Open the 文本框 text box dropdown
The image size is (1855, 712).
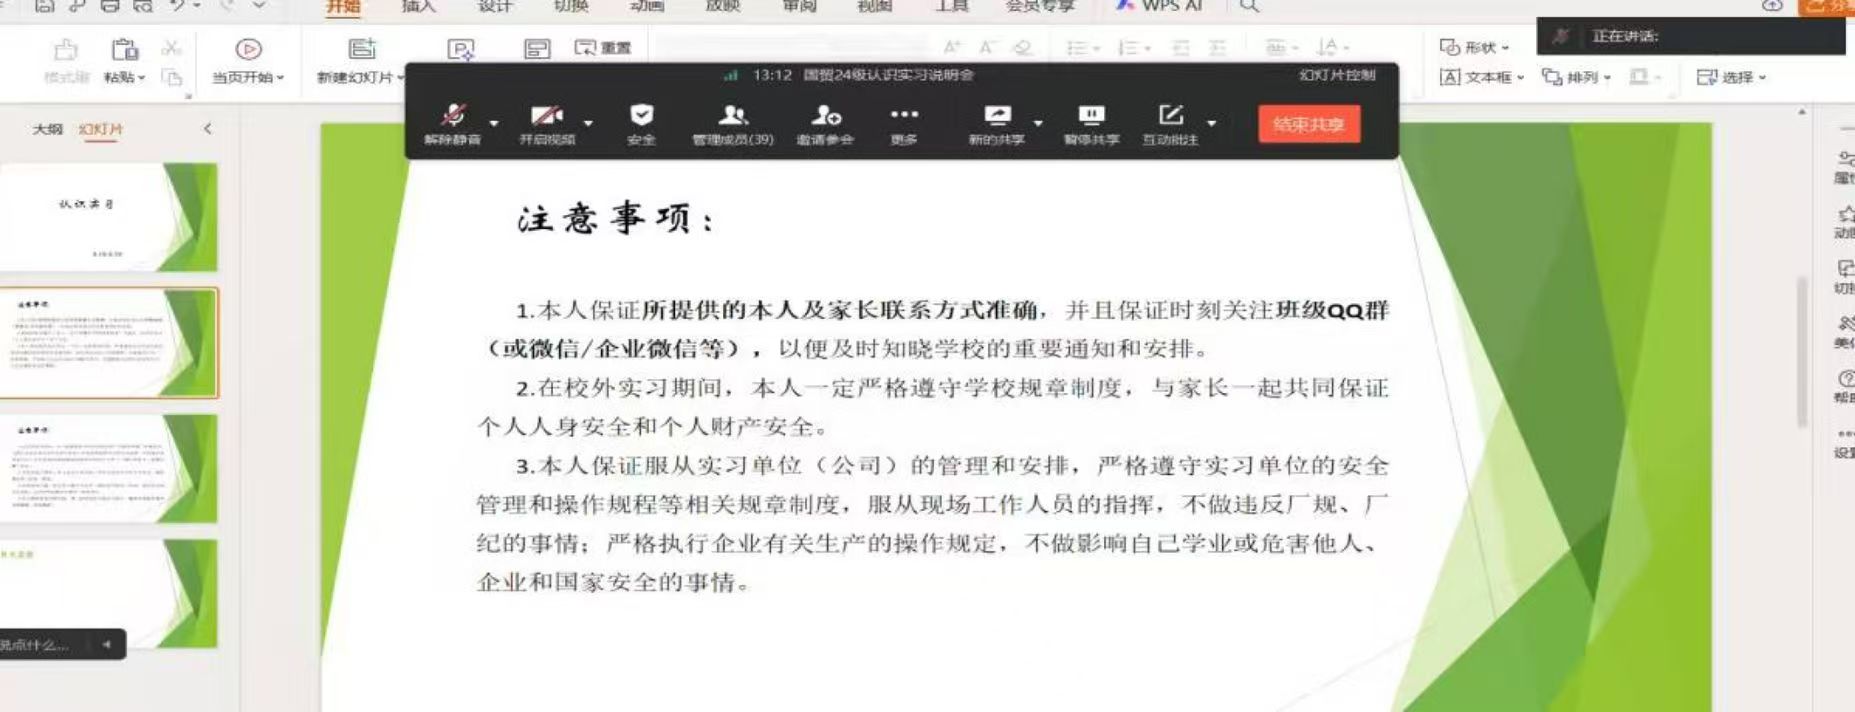click(x=1482, y=77)
